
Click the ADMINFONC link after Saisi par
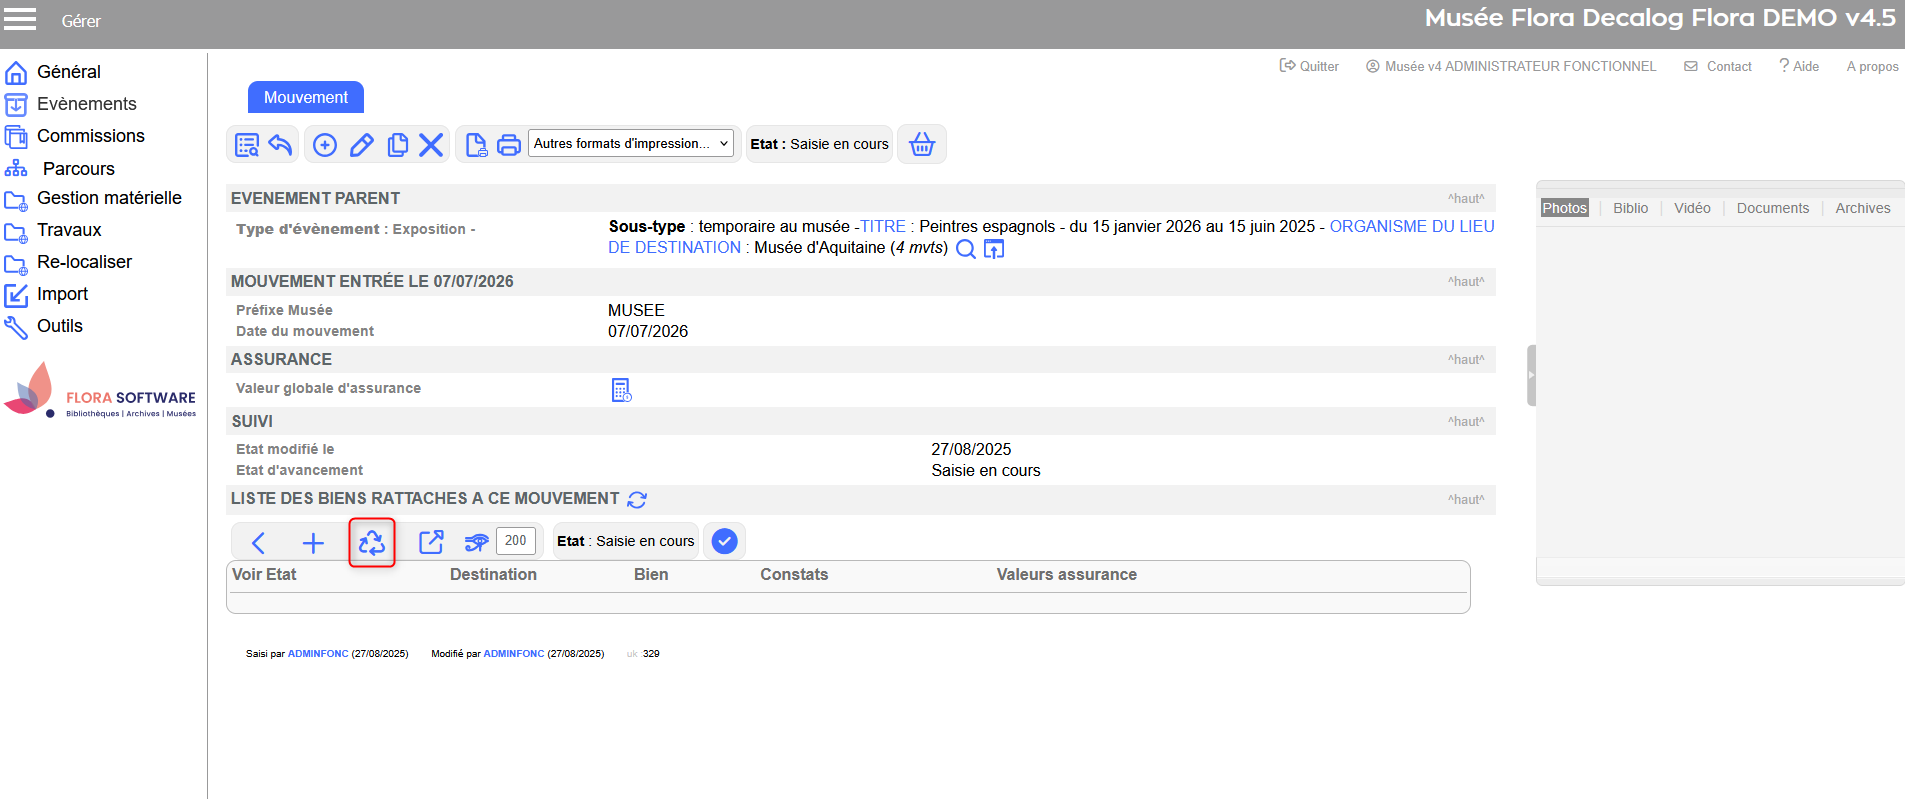pyautogui.click(x=318, y=654)
